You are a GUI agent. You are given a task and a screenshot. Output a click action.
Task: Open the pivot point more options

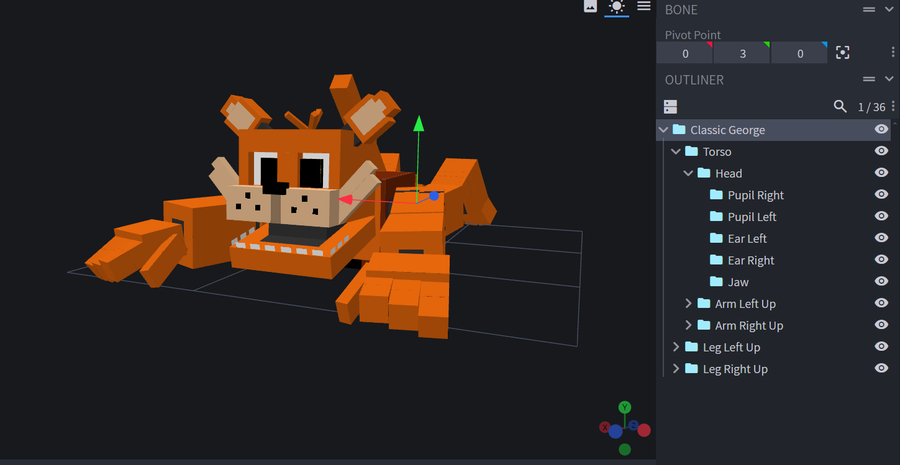click(893, 52)
